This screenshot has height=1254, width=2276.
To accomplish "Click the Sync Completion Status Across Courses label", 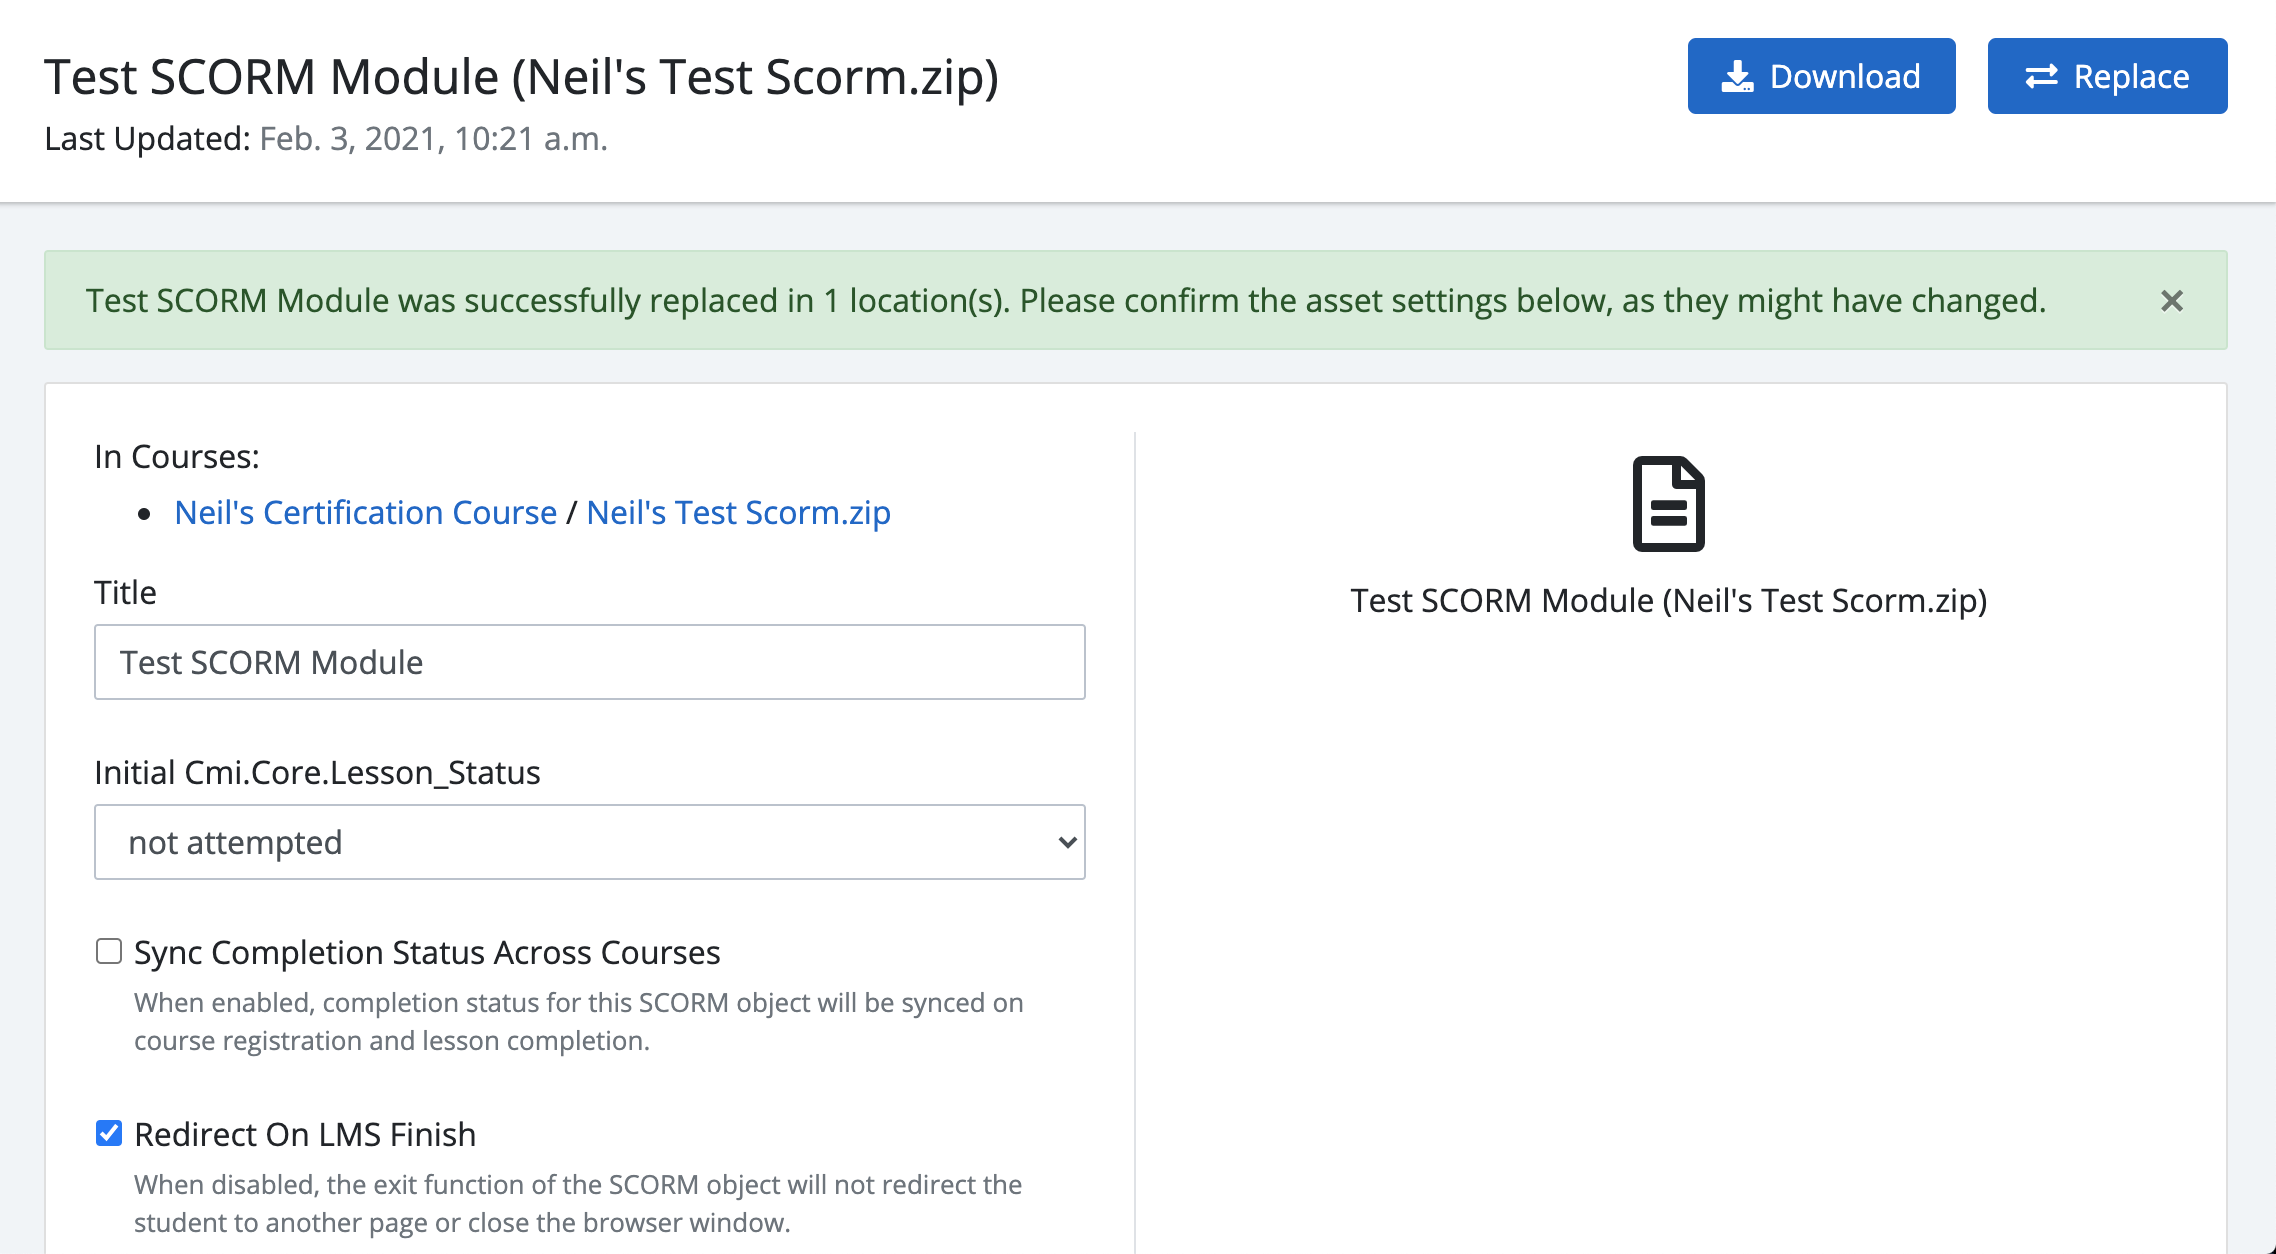I will coord(427,952).
